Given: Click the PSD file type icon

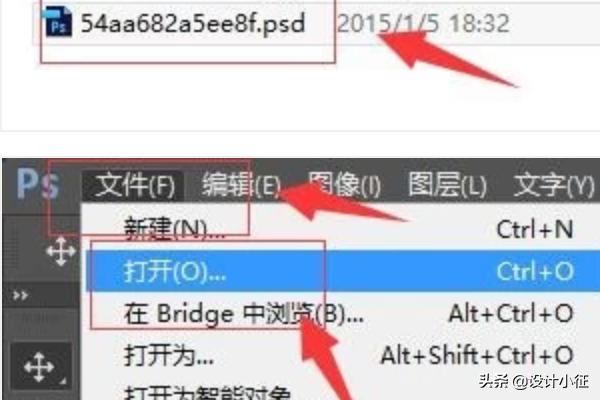Looking at the screenshot, I should coord(57,22).
